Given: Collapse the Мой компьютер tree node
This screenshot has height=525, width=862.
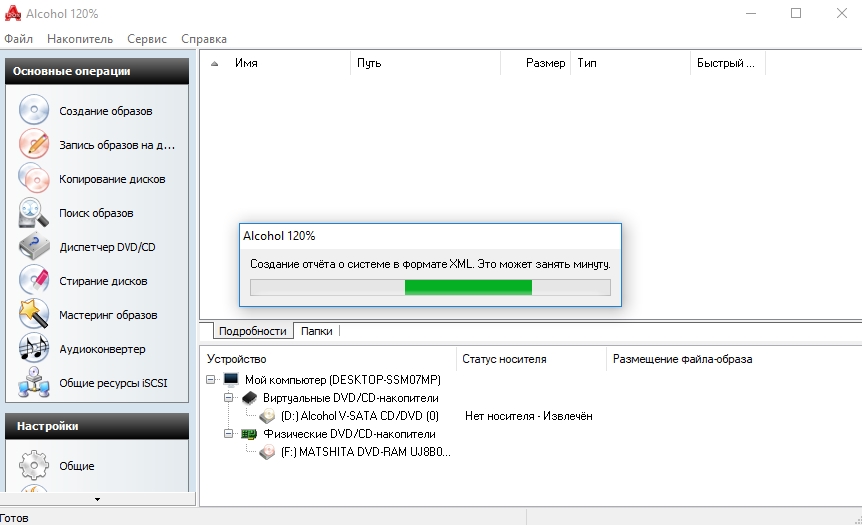Looking at the screenshot, I should [211, 379].
